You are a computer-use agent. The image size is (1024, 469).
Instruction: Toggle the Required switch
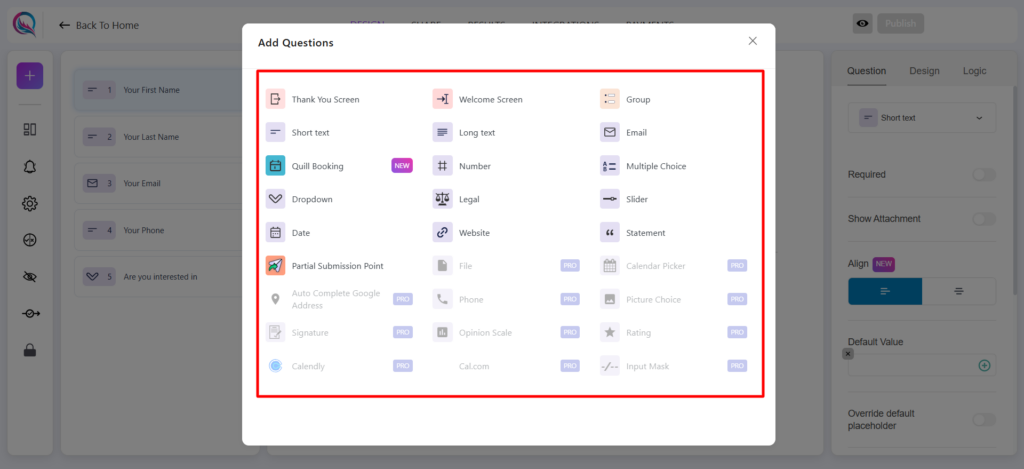983,175
